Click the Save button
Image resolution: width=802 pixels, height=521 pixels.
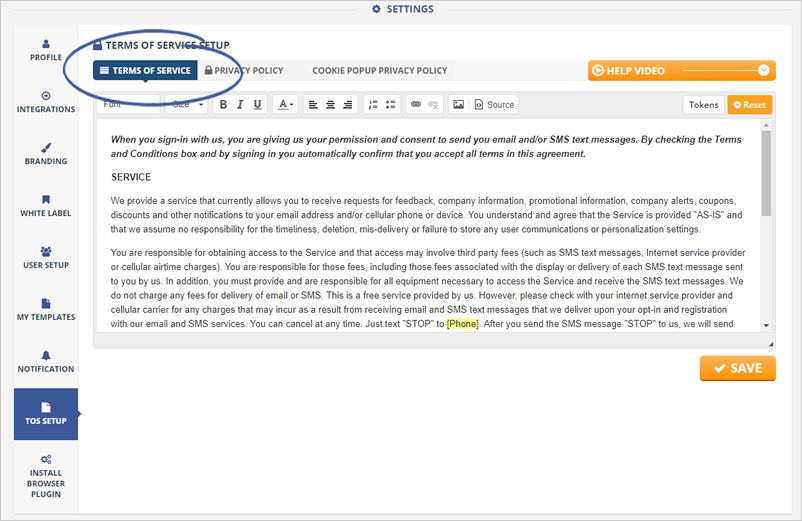(738, 368)
